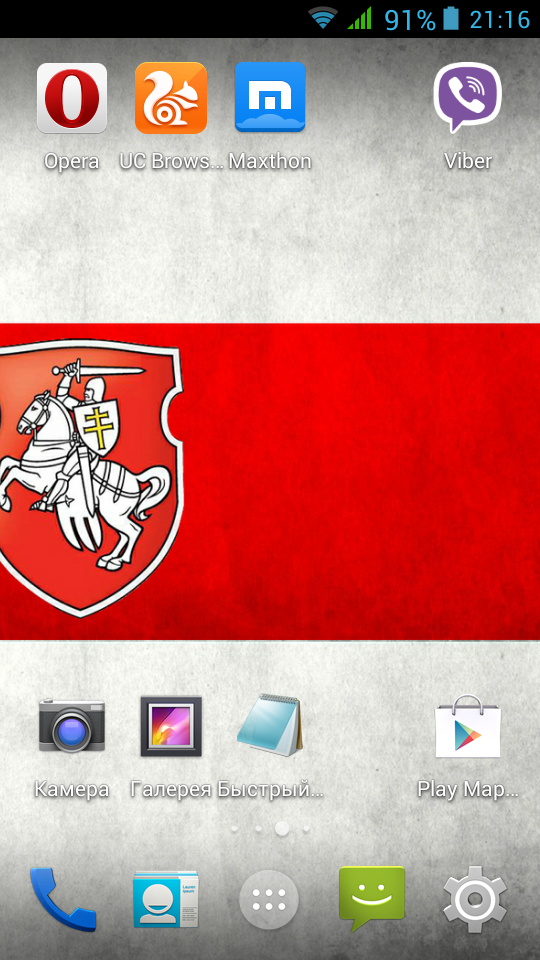Image resolution: width=540 pixels, height=960 pixels.
Task: Select the first home page indicator dot
Action: click(234, 828)
